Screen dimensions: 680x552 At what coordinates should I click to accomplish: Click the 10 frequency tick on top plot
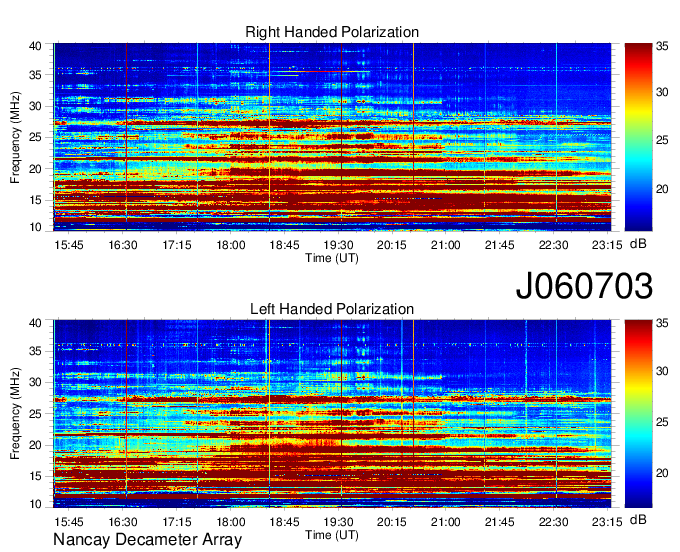[x=35, y=227]
